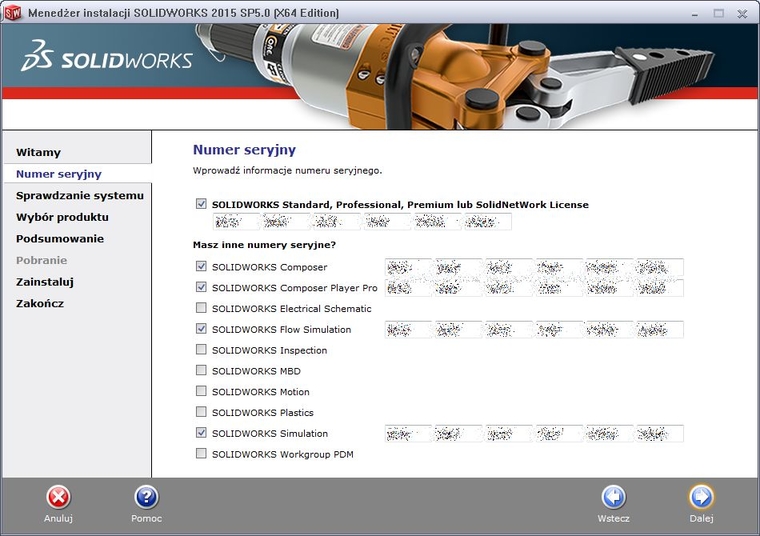Uncheck SOLIDWORKS Standard, Professional, Premium checkbox
The image size is (760, 536).
[x=201, y=204]
